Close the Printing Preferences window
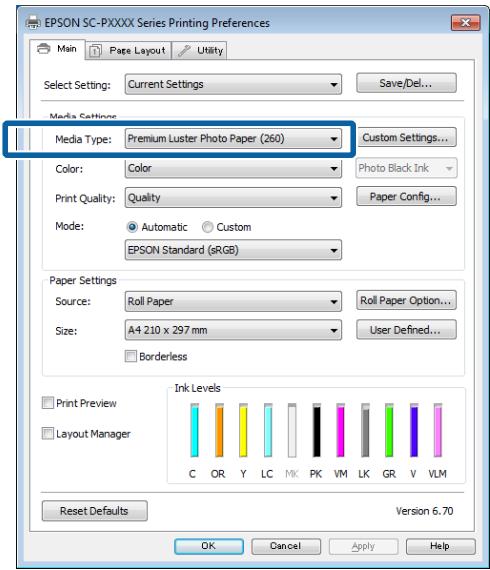The width and height of the screenshot is (490, 570). tap(466, 23)
